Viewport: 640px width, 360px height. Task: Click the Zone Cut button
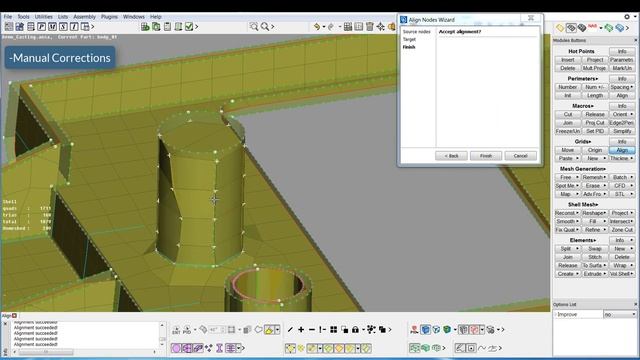622,230
